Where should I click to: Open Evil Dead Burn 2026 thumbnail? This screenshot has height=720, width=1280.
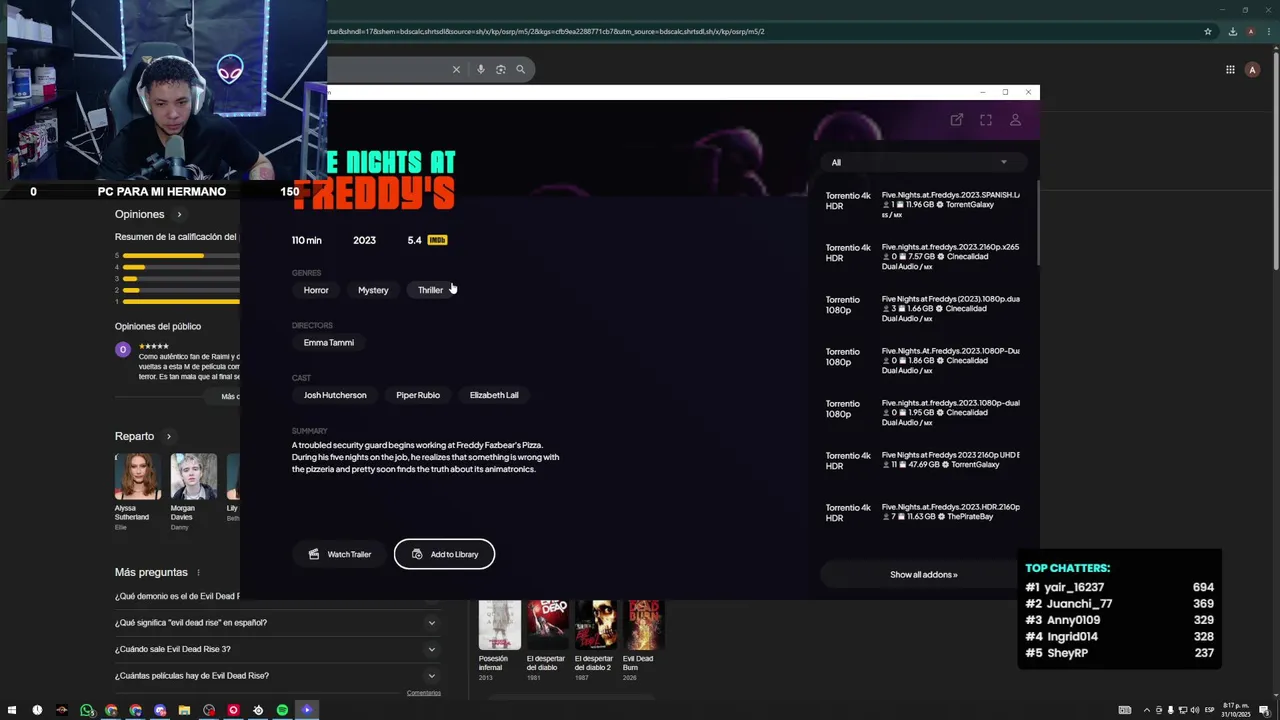pos(644,625)
